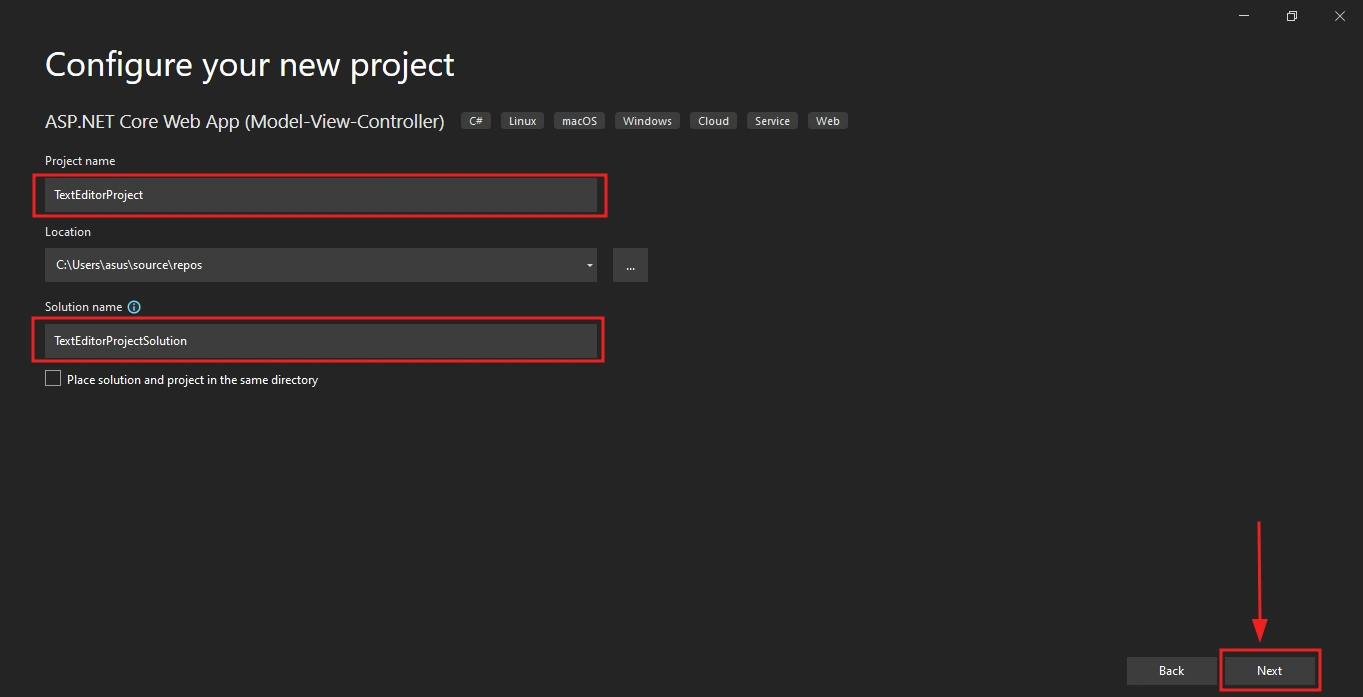
Task: Minimize the dialog window
Action: pos(1244,16)
